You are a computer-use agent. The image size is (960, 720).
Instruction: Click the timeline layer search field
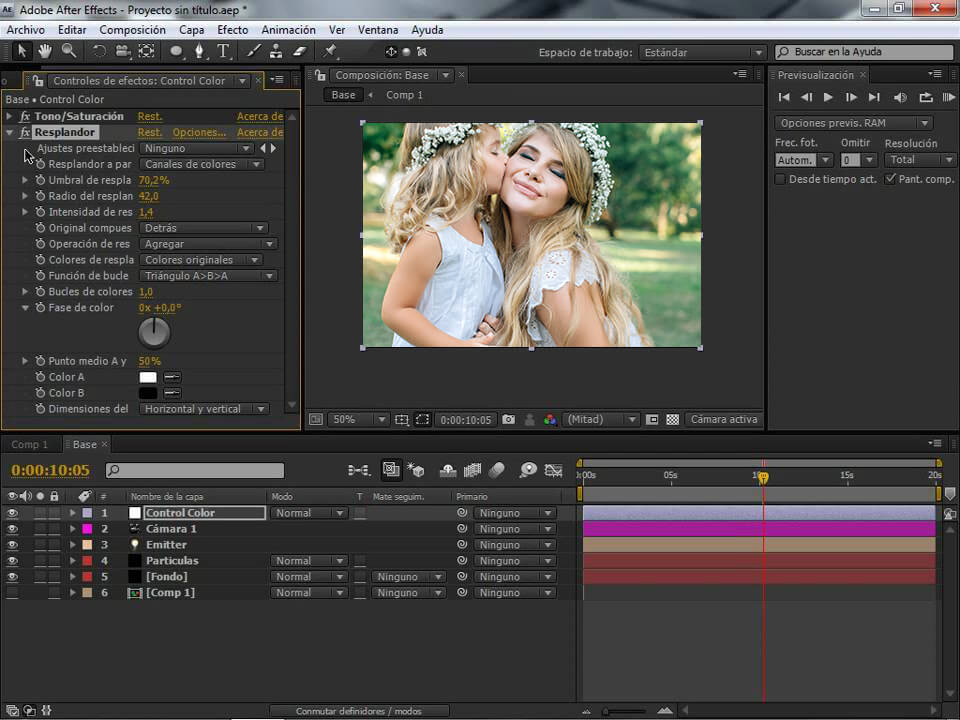(x=200, y=470)
